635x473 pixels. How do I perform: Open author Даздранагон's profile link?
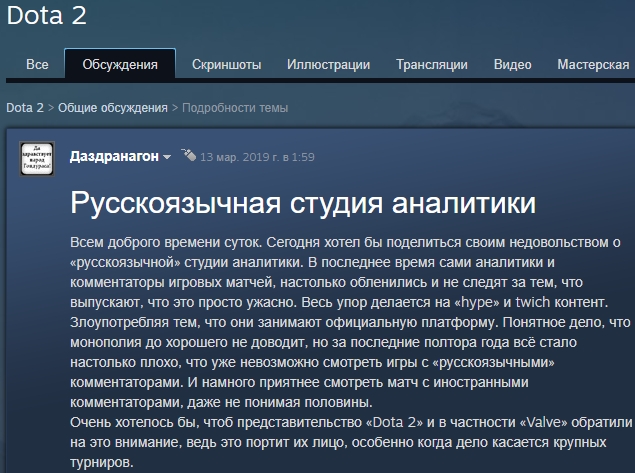(114, 156)
